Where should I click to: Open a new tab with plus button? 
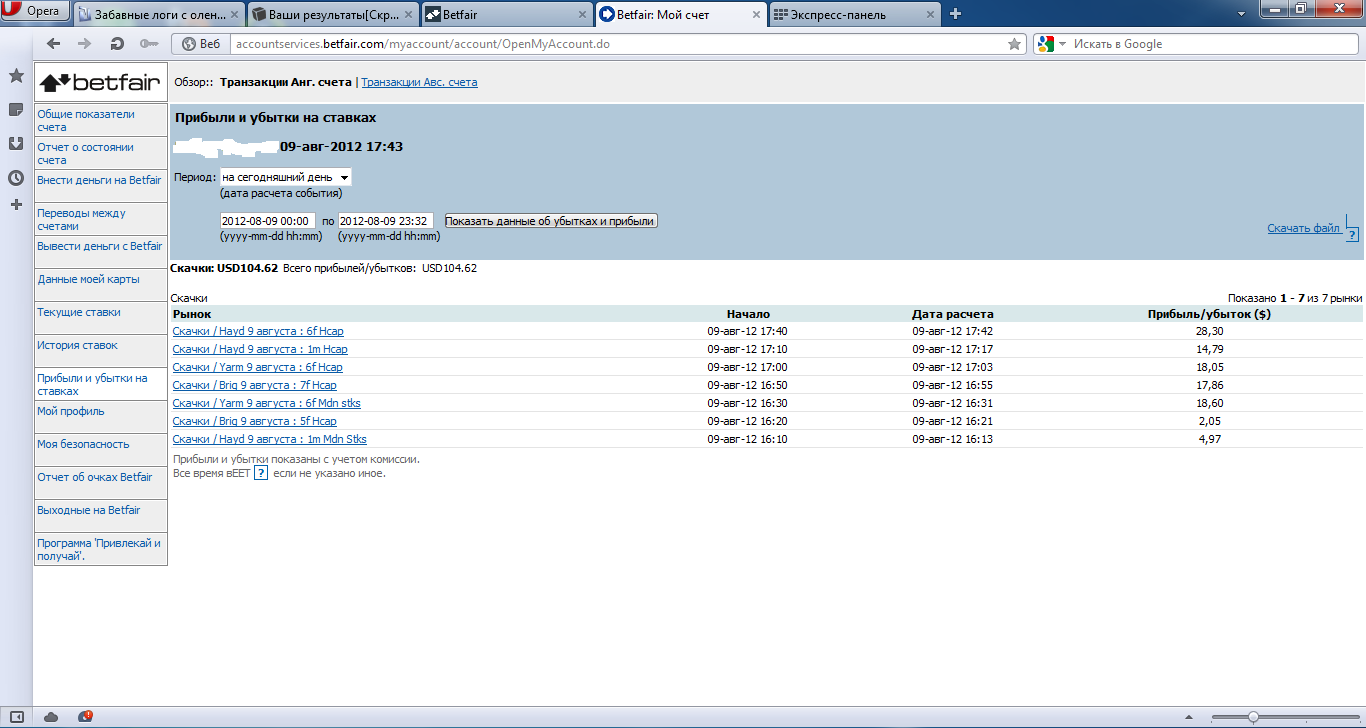click(956, 14)
